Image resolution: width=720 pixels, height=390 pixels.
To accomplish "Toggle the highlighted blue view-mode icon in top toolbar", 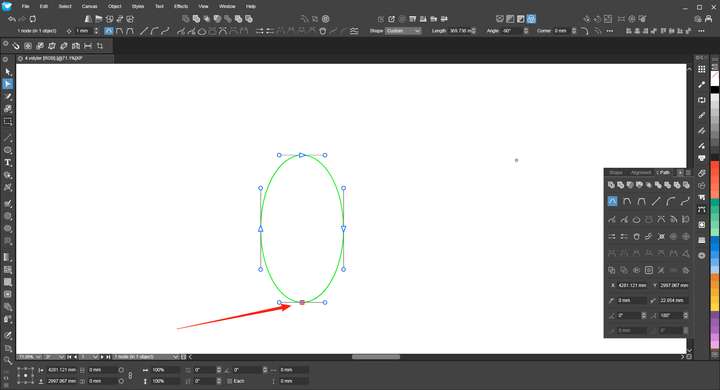I will tap(531, 19).
